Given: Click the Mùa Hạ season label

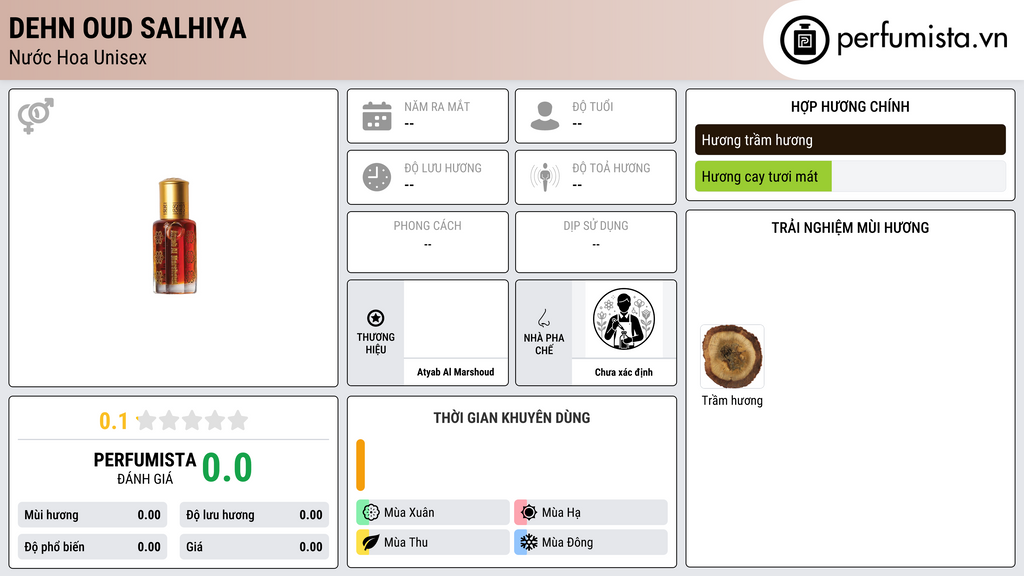Looking at the screenshot, I should [x=561, y=513].
